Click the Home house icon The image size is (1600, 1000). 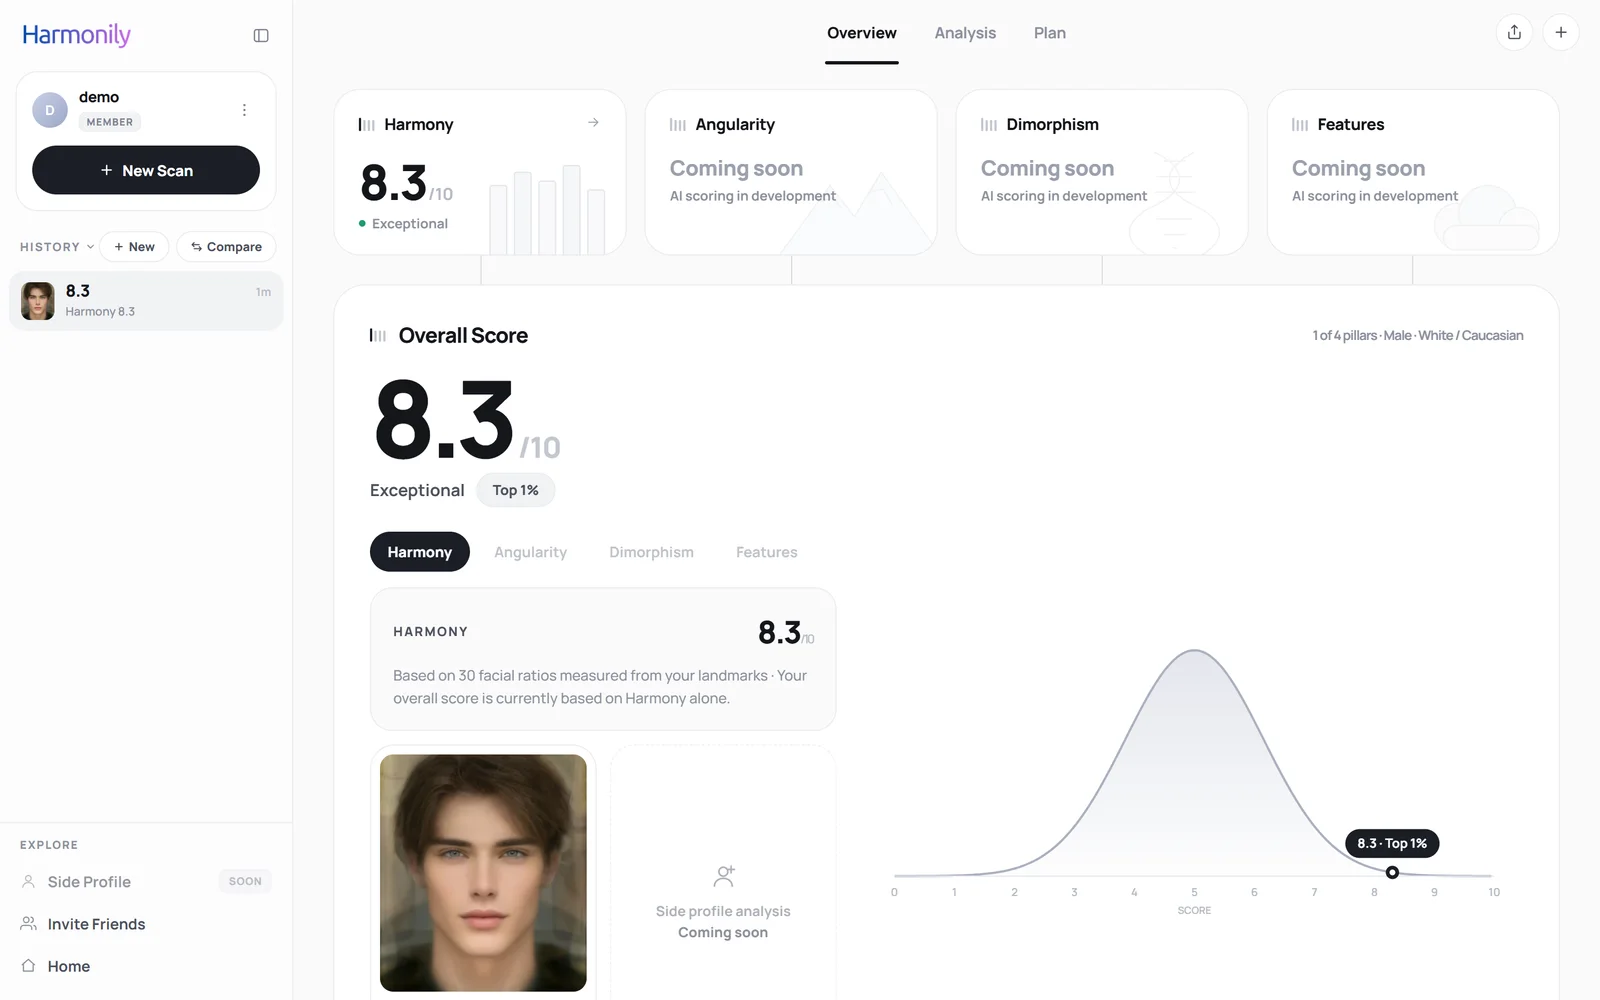coord(29,966)
